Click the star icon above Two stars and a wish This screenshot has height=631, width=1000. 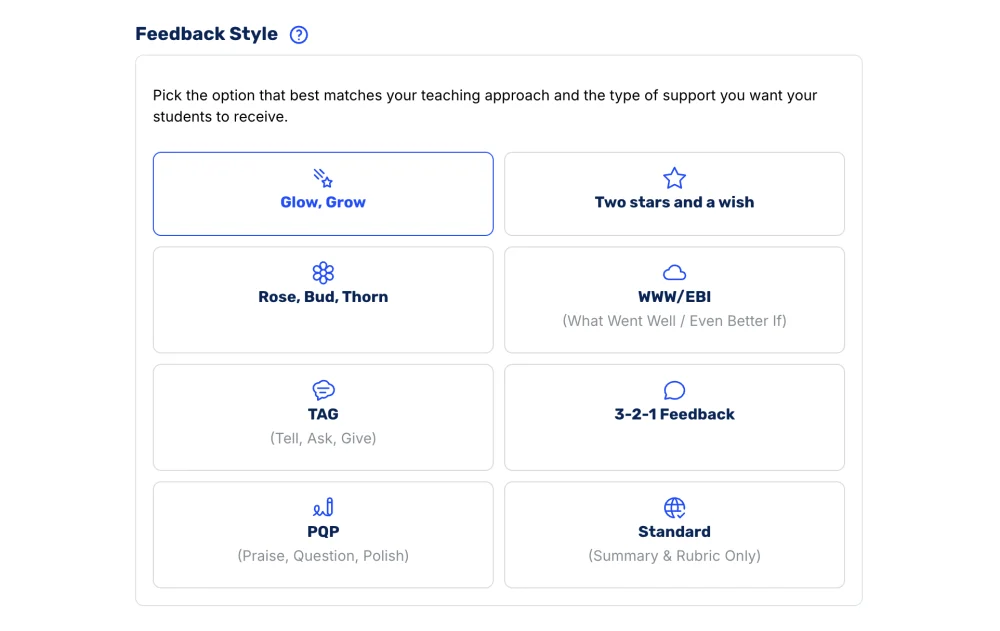674,178
